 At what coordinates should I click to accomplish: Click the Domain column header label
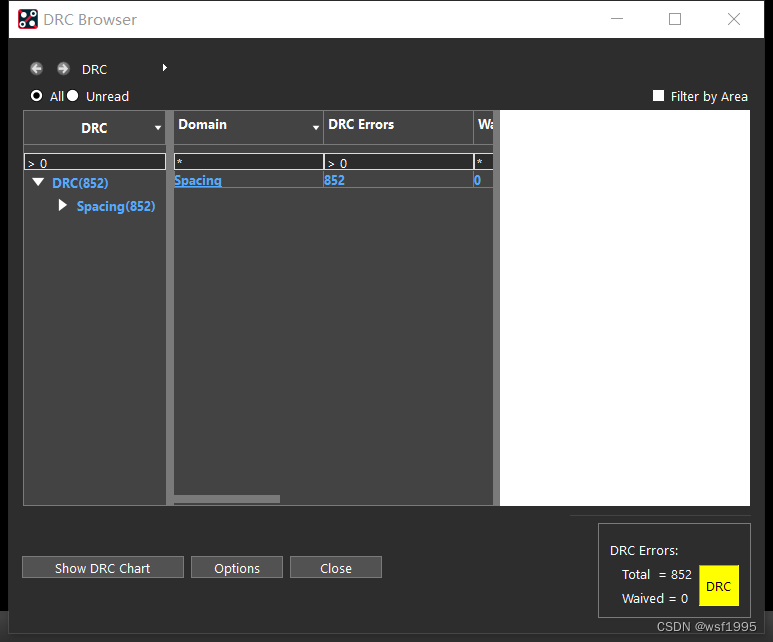(203, 124)
